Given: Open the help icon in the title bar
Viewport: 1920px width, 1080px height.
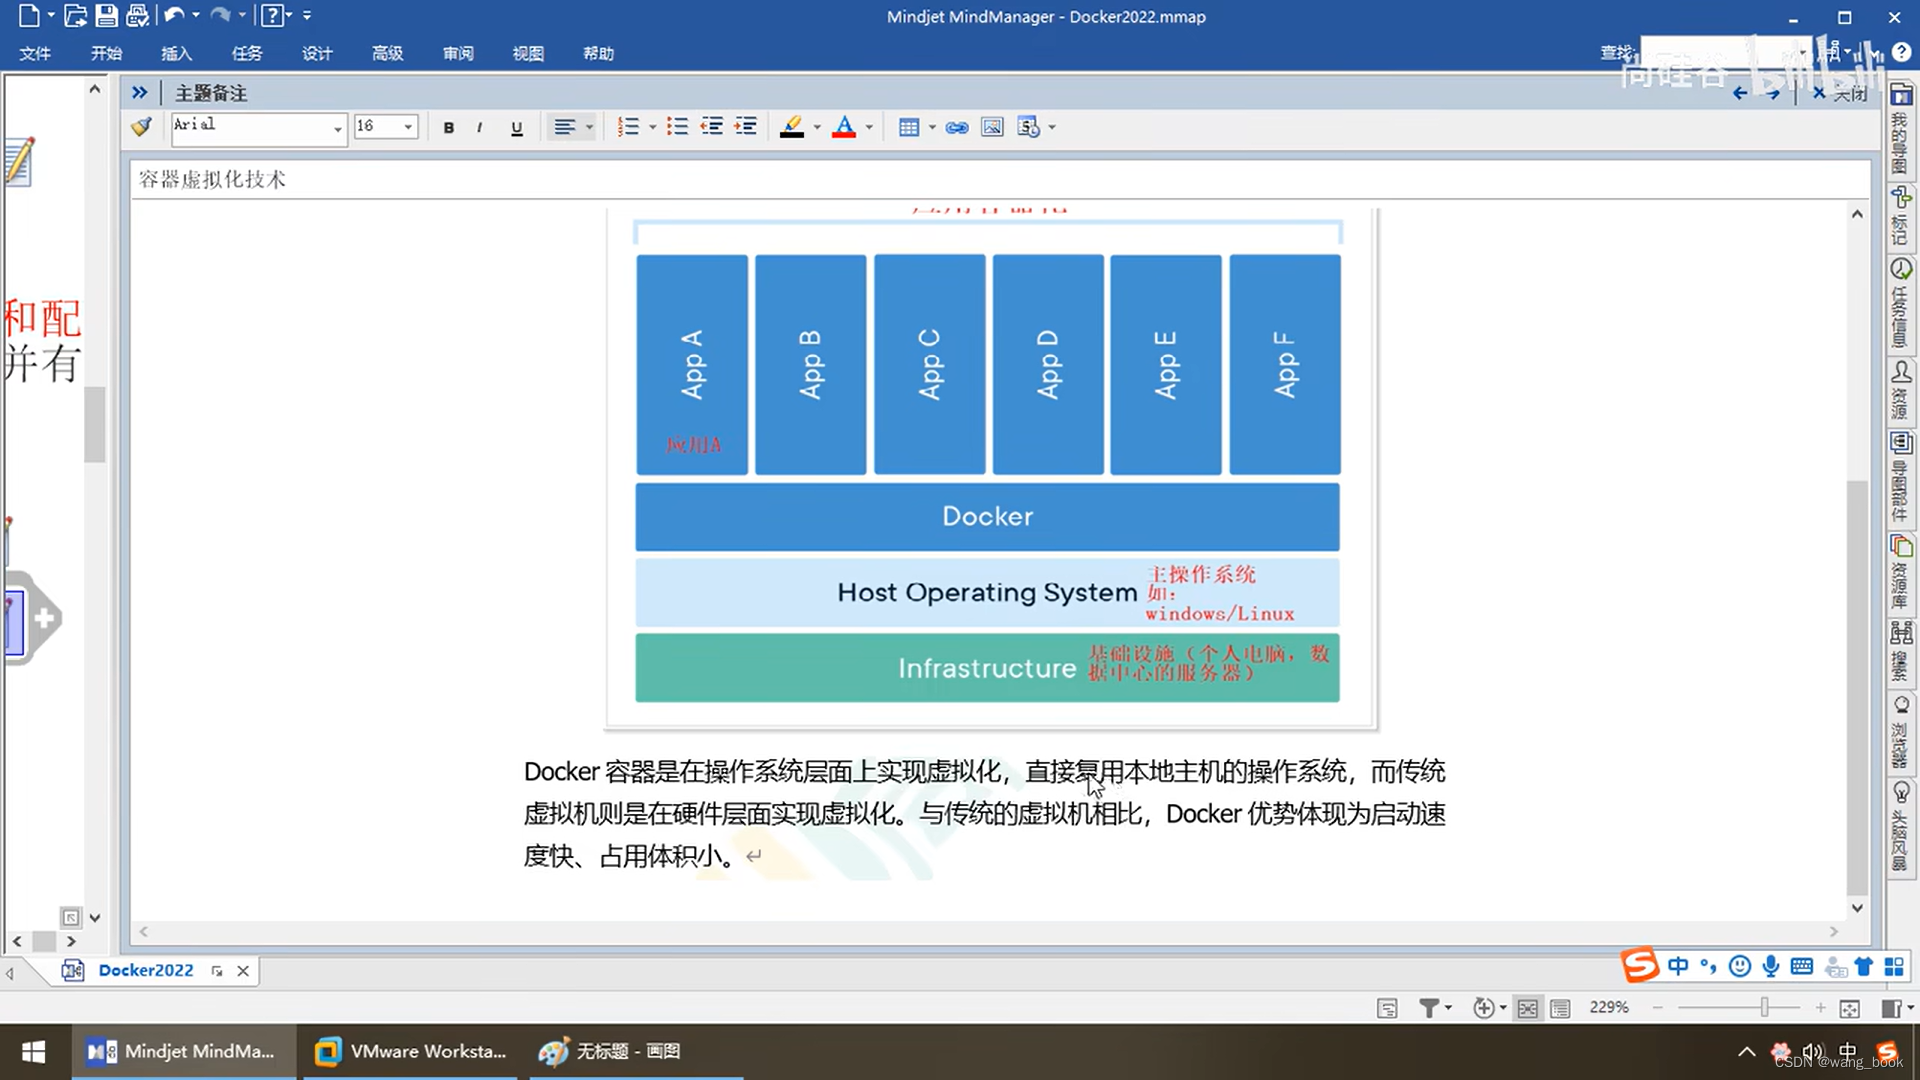Looking at the screenshot, I should point(272,16).
